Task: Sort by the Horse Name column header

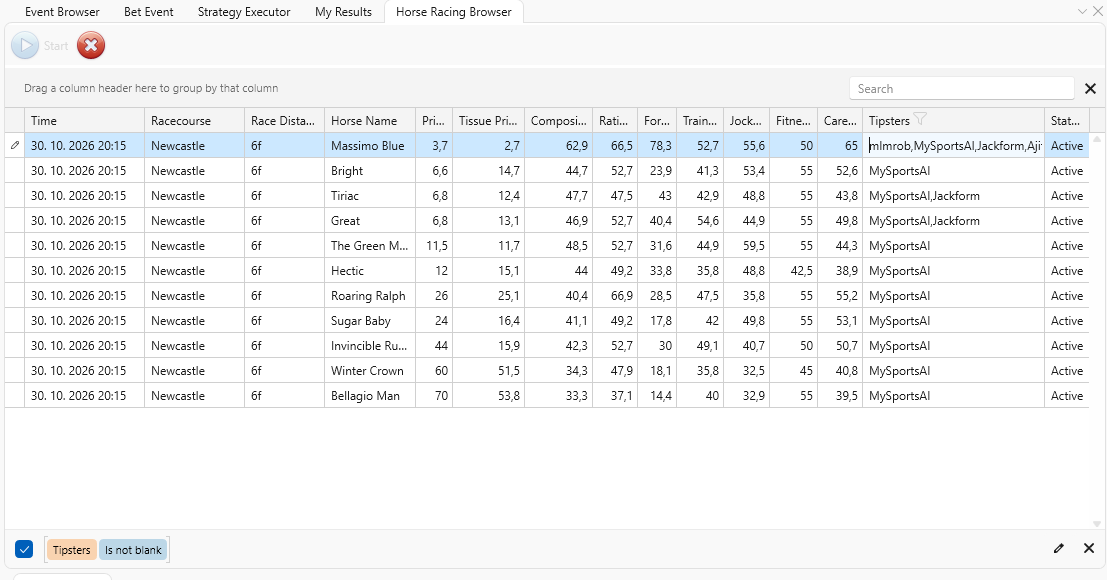Action: tap(370, 121)
